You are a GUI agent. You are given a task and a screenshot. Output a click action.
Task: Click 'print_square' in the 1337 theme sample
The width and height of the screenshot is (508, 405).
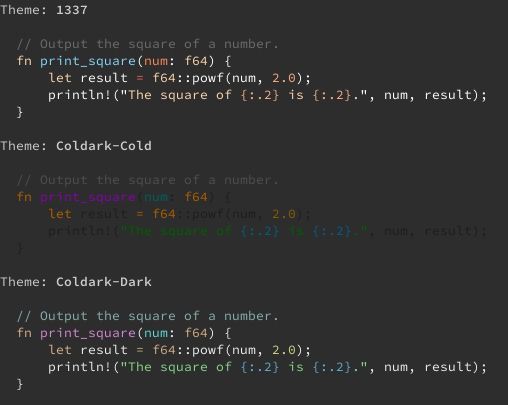point(88,61)
